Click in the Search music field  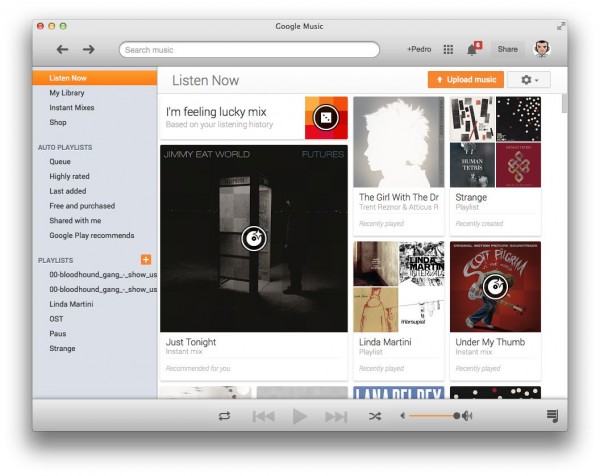[249, 50]
